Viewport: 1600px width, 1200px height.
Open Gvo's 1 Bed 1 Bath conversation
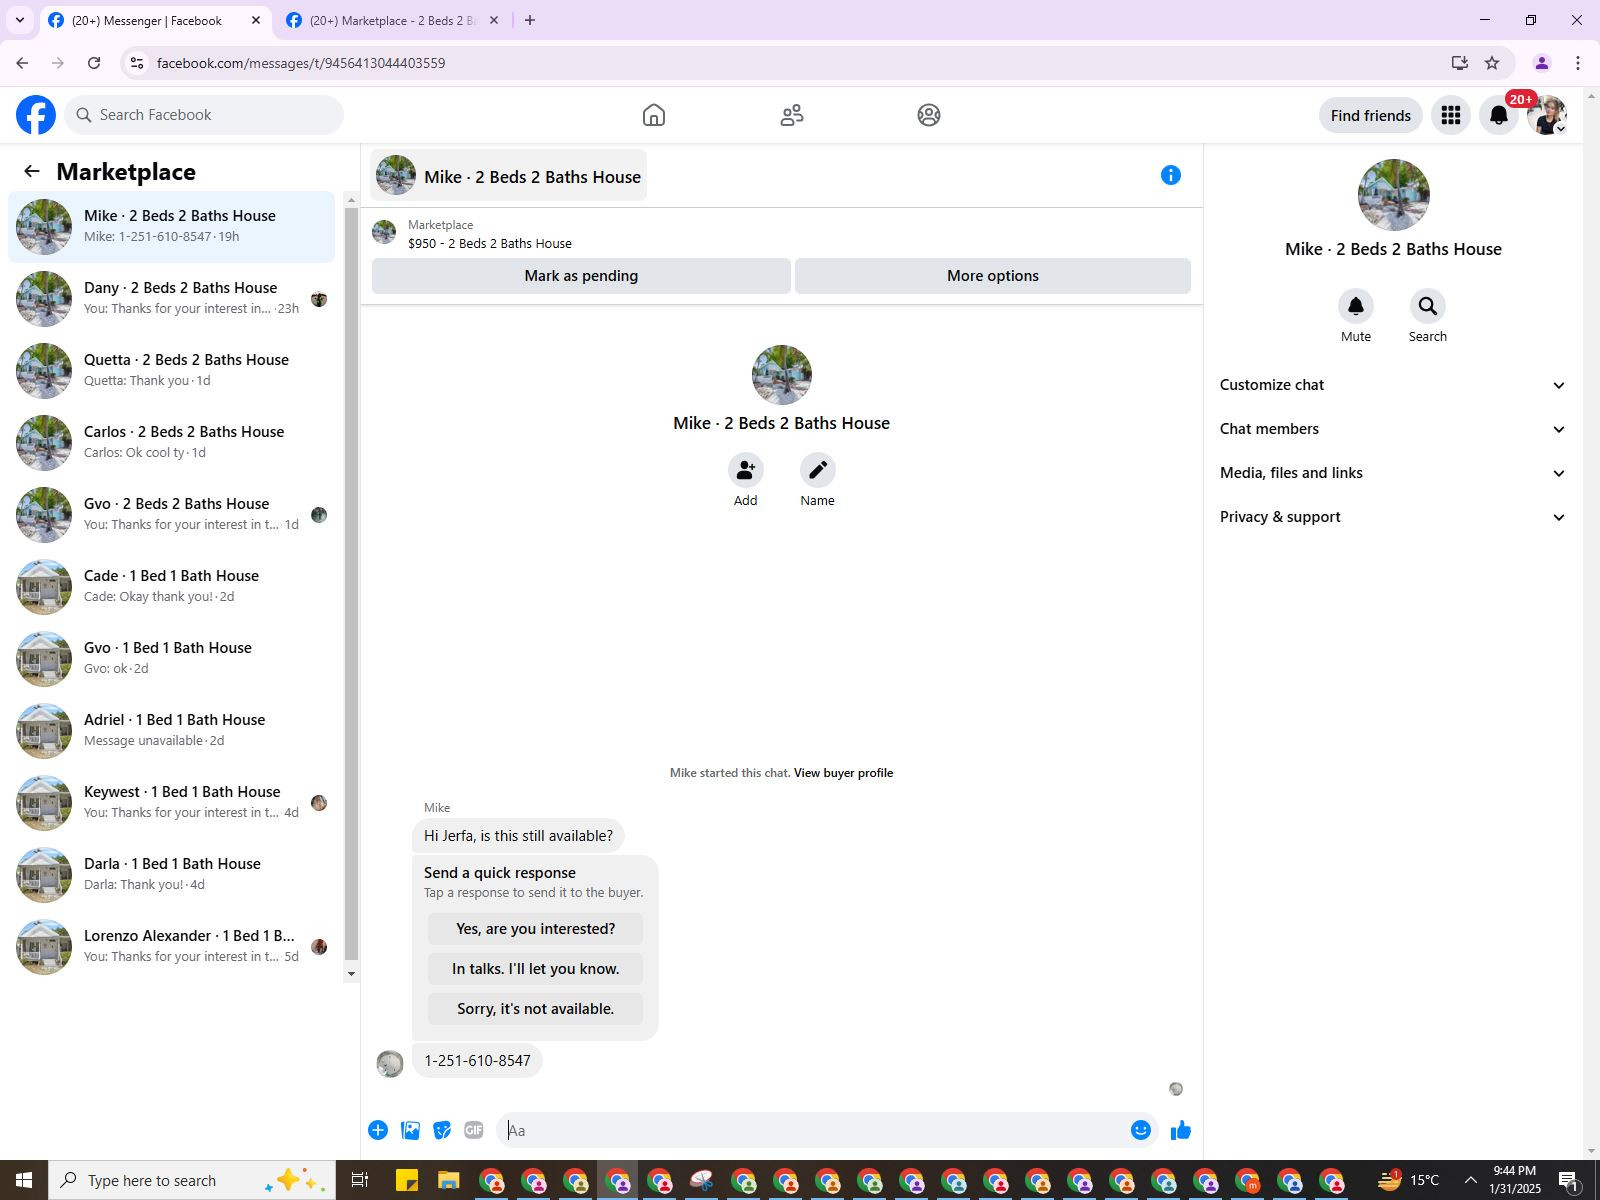pyautogui.click(x=172, y=659)
